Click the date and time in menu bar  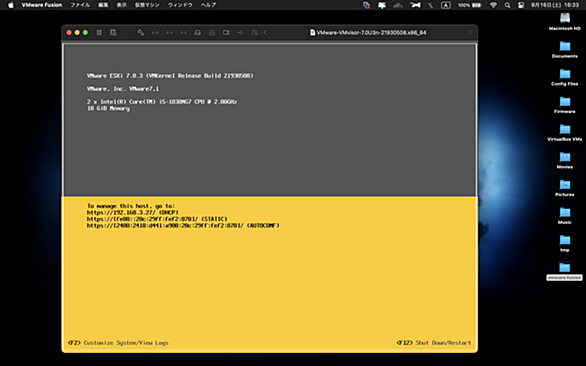tap(555, 5)
